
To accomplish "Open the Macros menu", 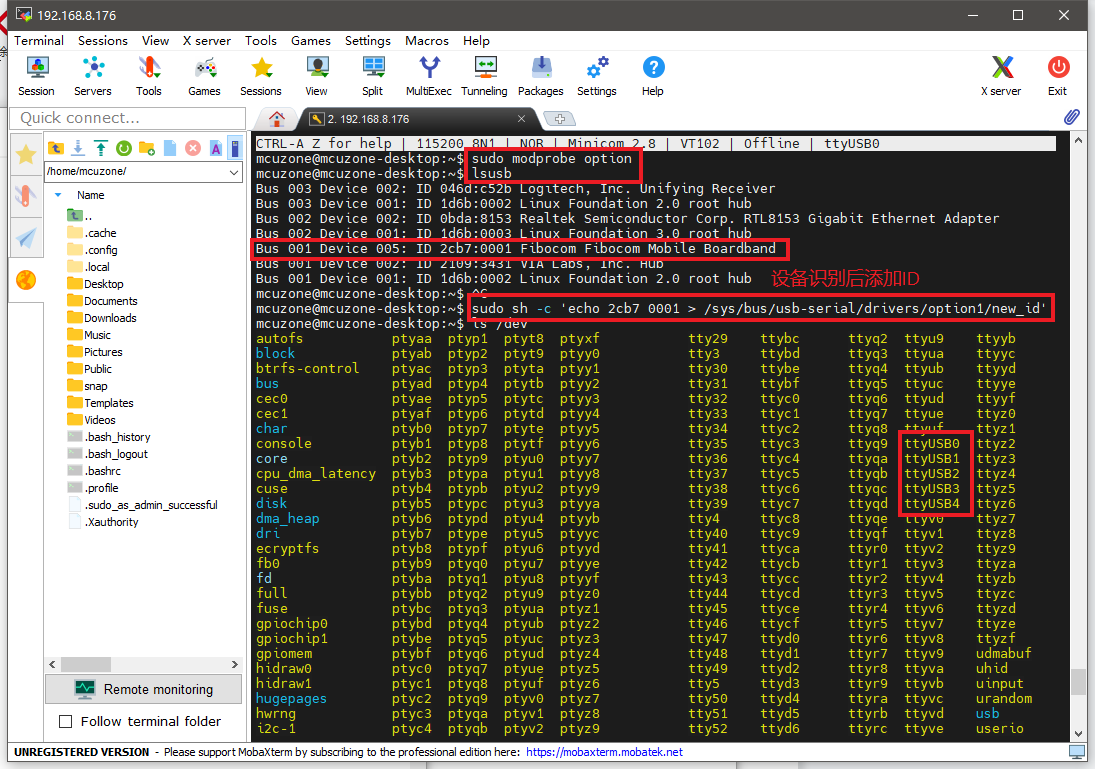I will click(427, 41).
